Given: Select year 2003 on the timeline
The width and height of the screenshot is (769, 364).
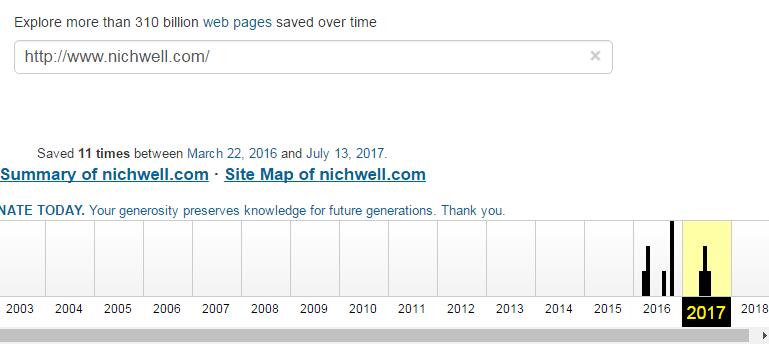Looking at the screenshot, I should [20, 309].
